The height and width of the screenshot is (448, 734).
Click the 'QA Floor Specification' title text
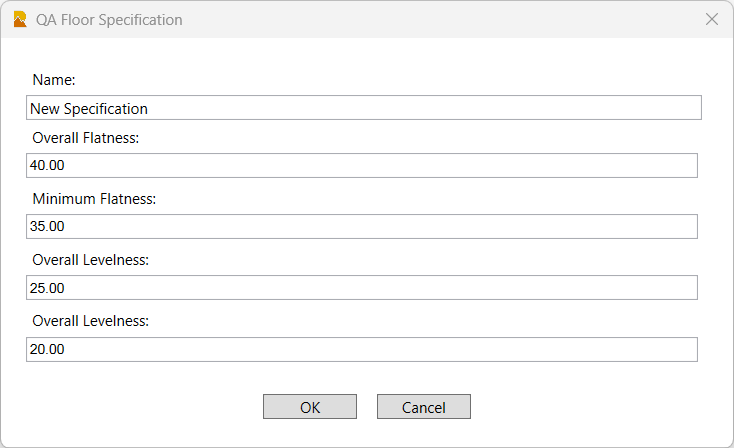point(109,20)
